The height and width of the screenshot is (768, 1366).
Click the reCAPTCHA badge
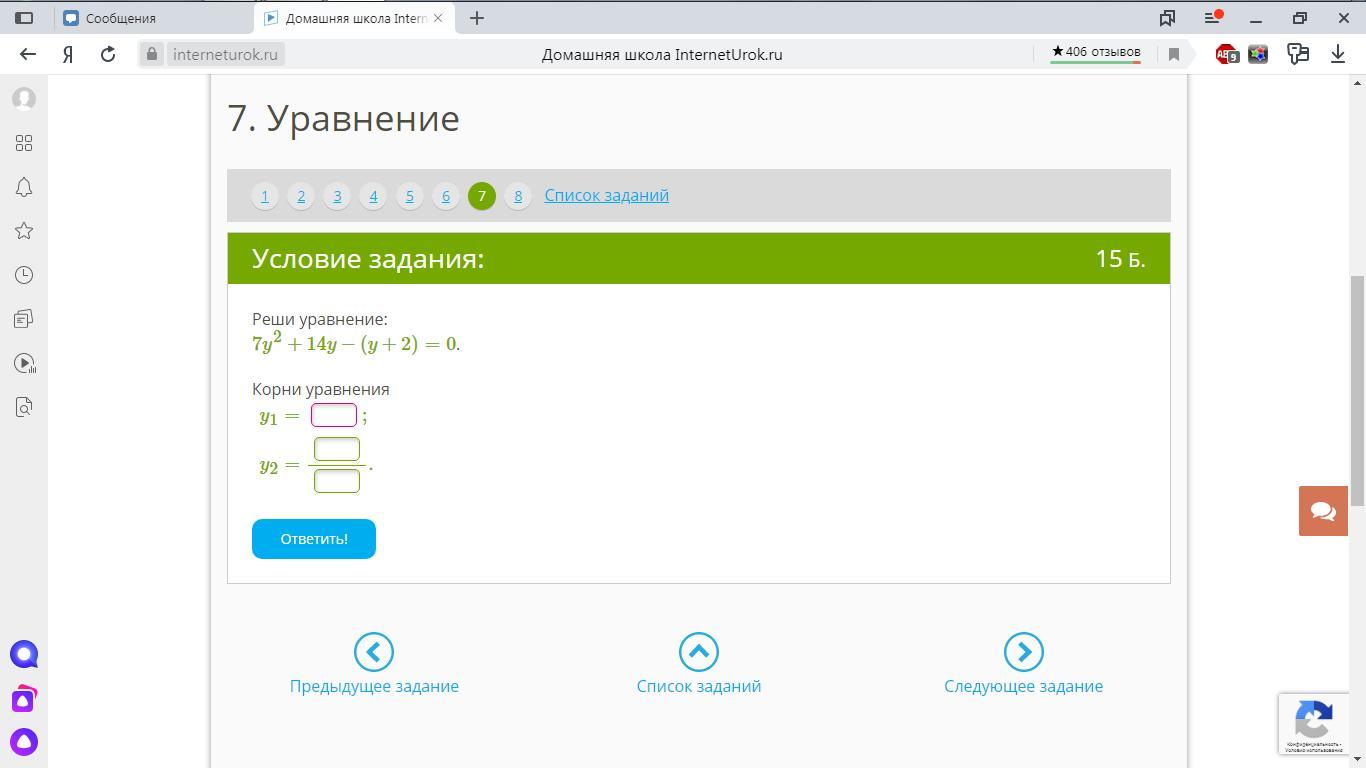pos(1314,724)
